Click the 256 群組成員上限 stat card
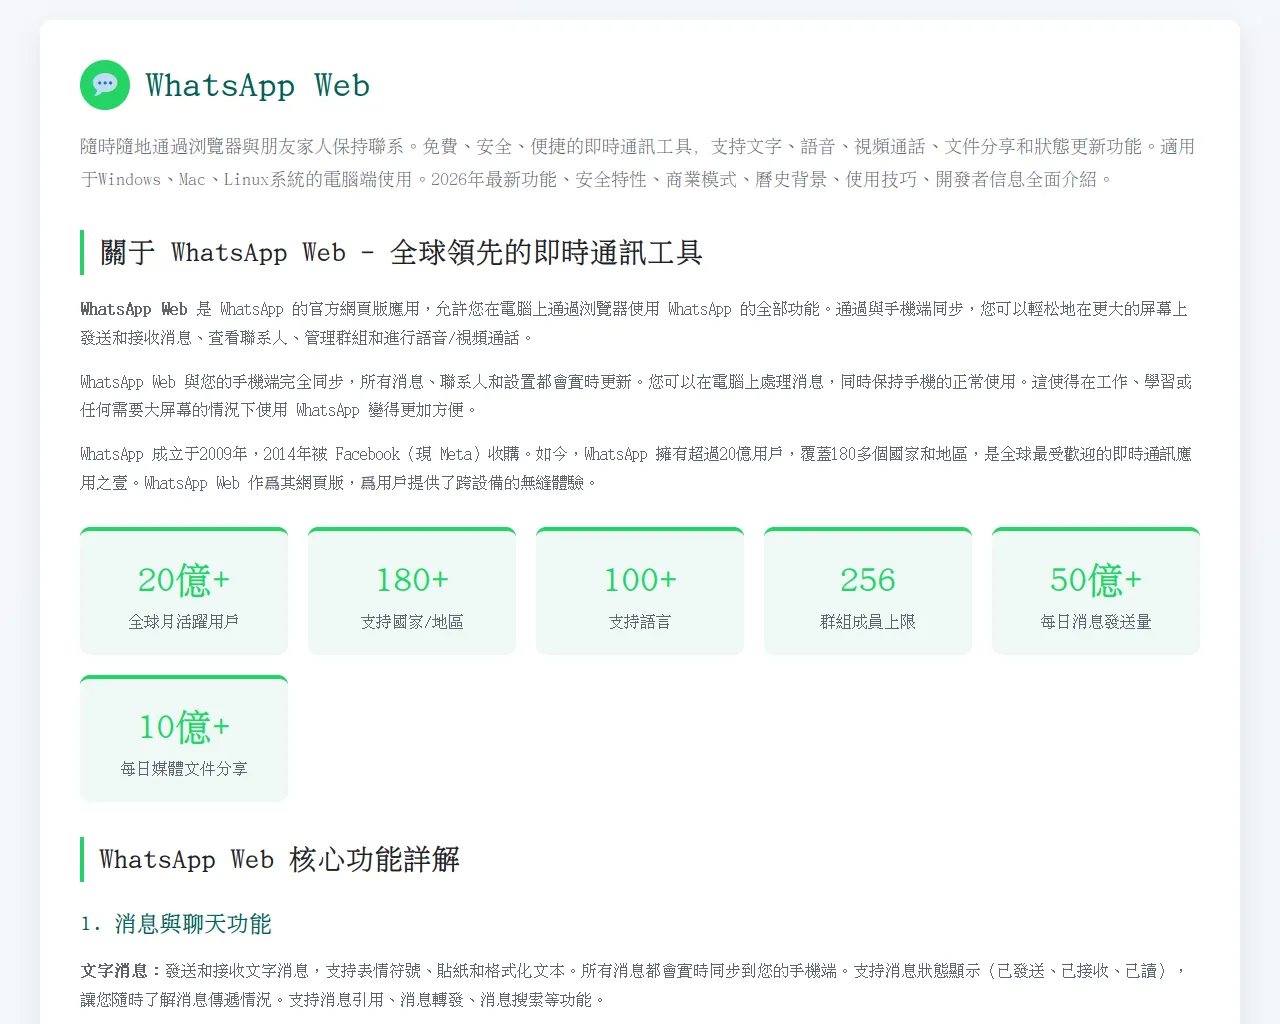 [868, 591]
